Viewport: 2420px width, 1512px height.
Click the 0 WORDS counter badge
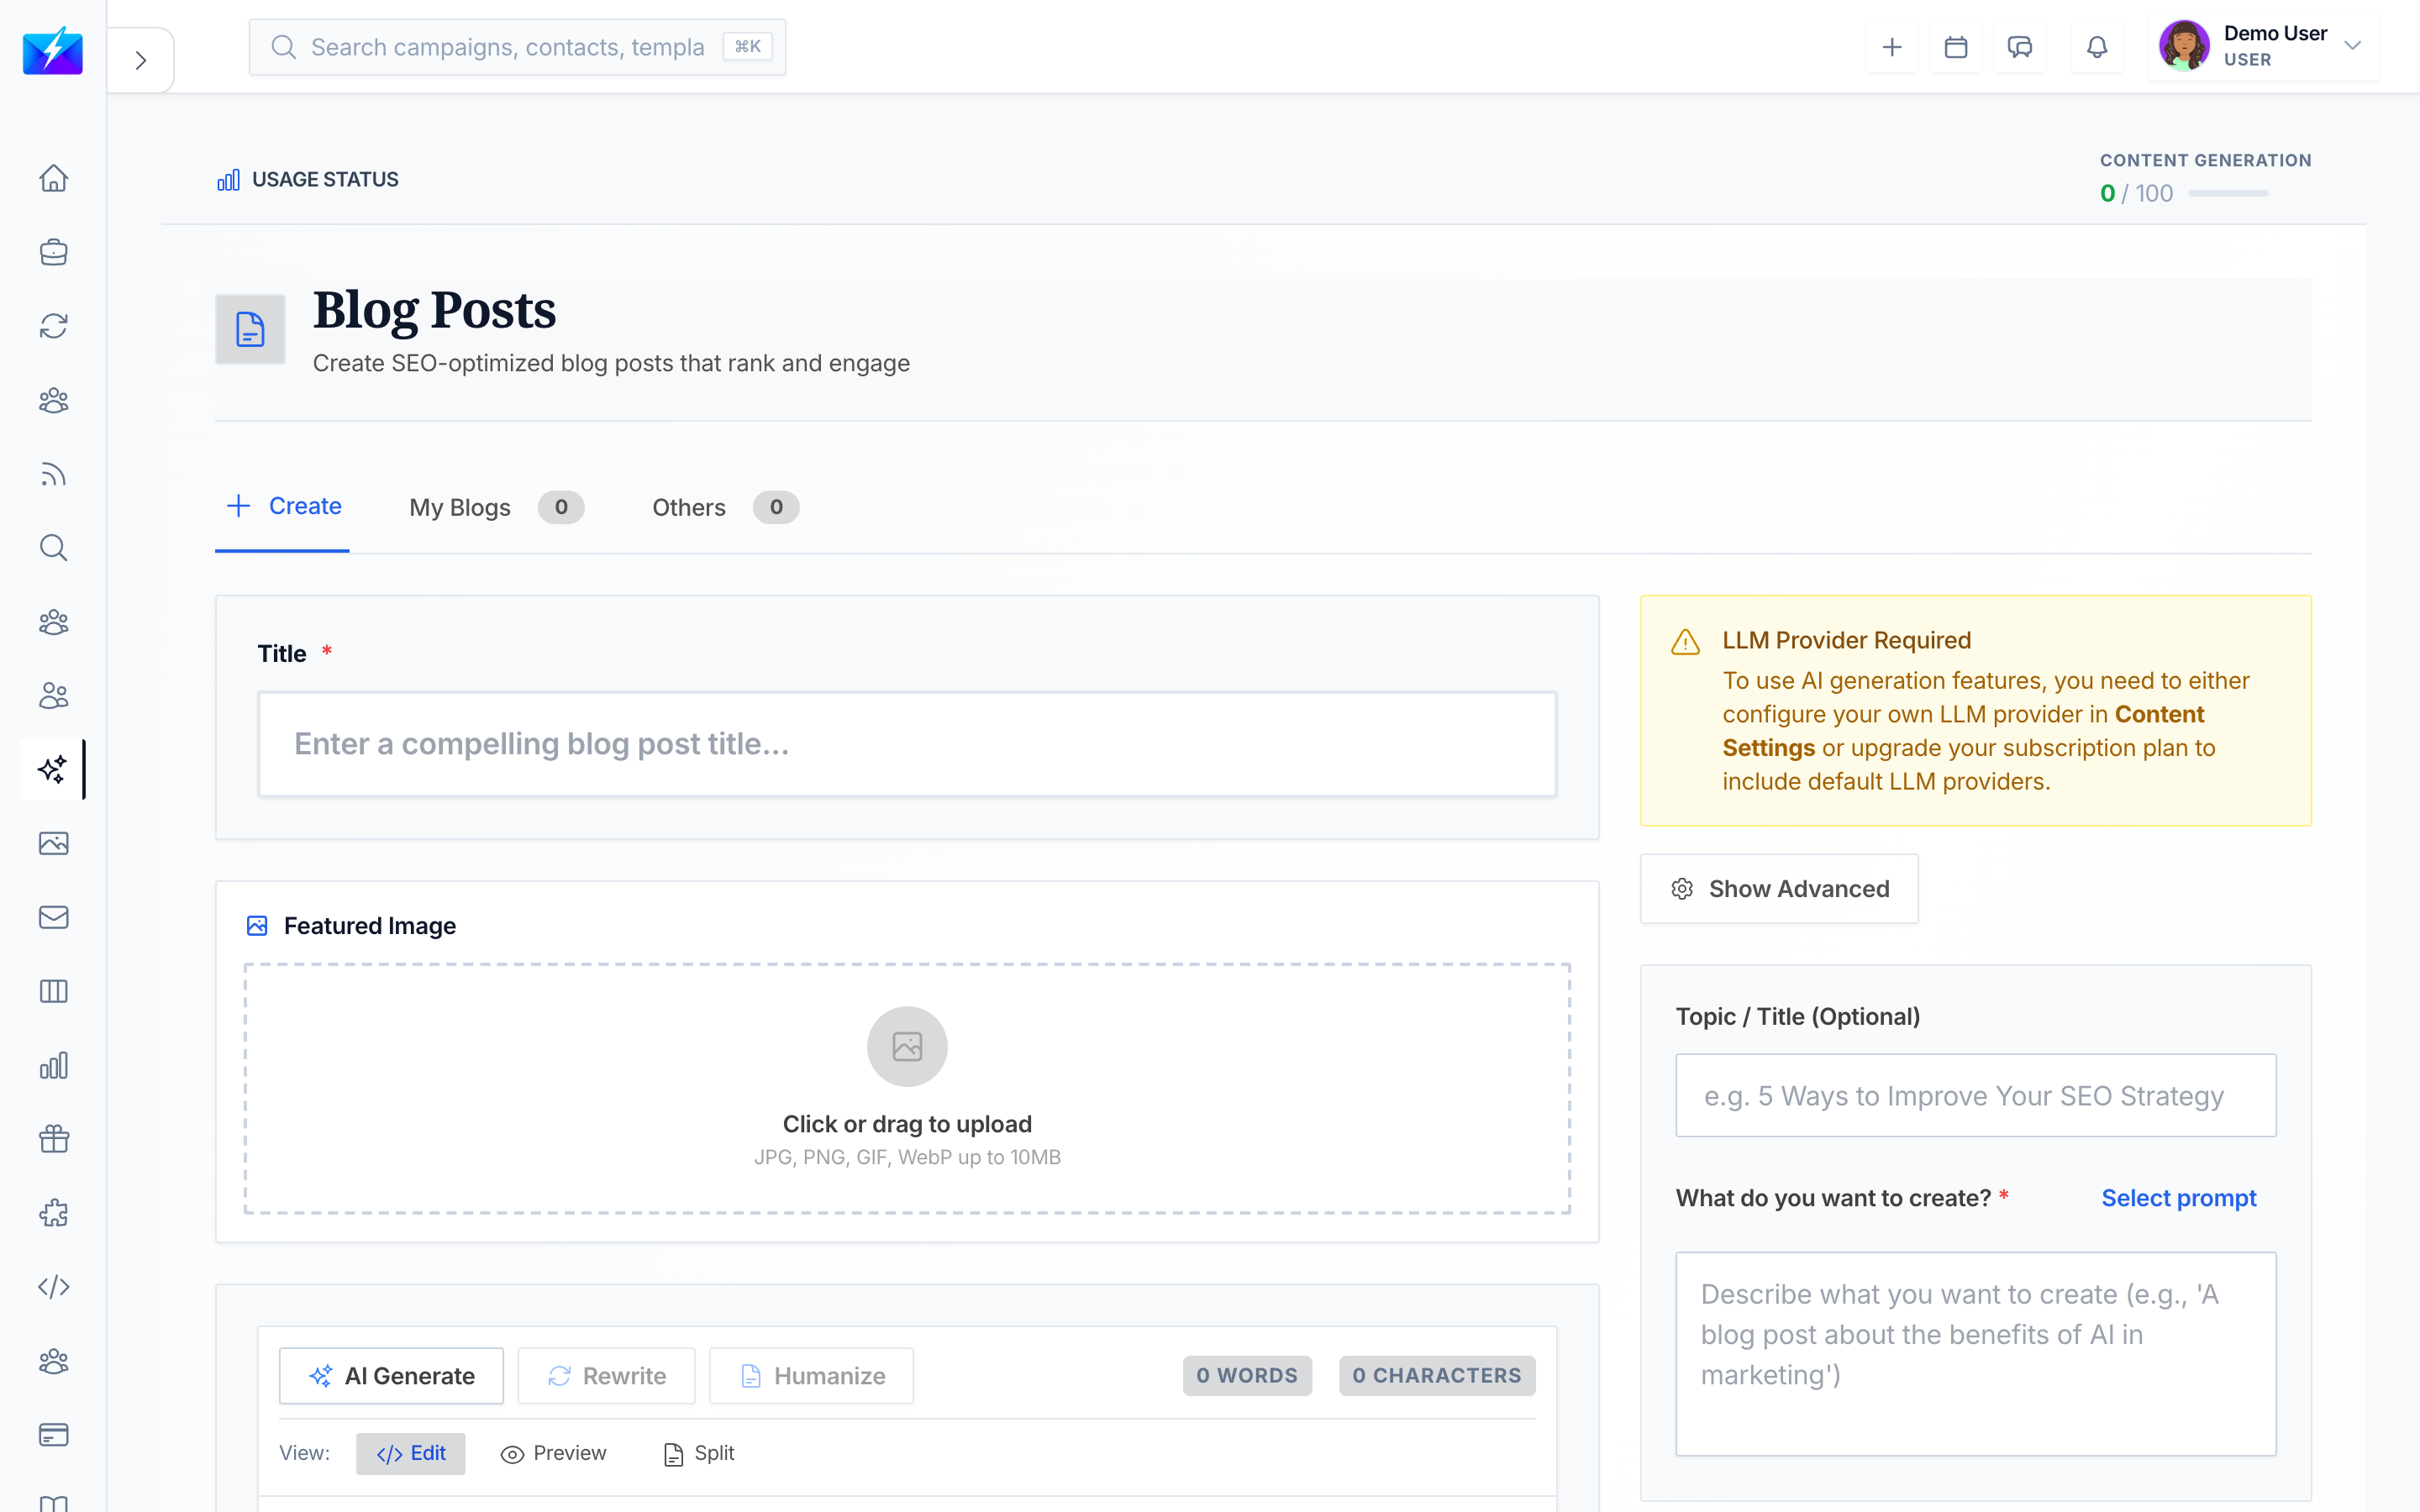click(1247, 1376)
